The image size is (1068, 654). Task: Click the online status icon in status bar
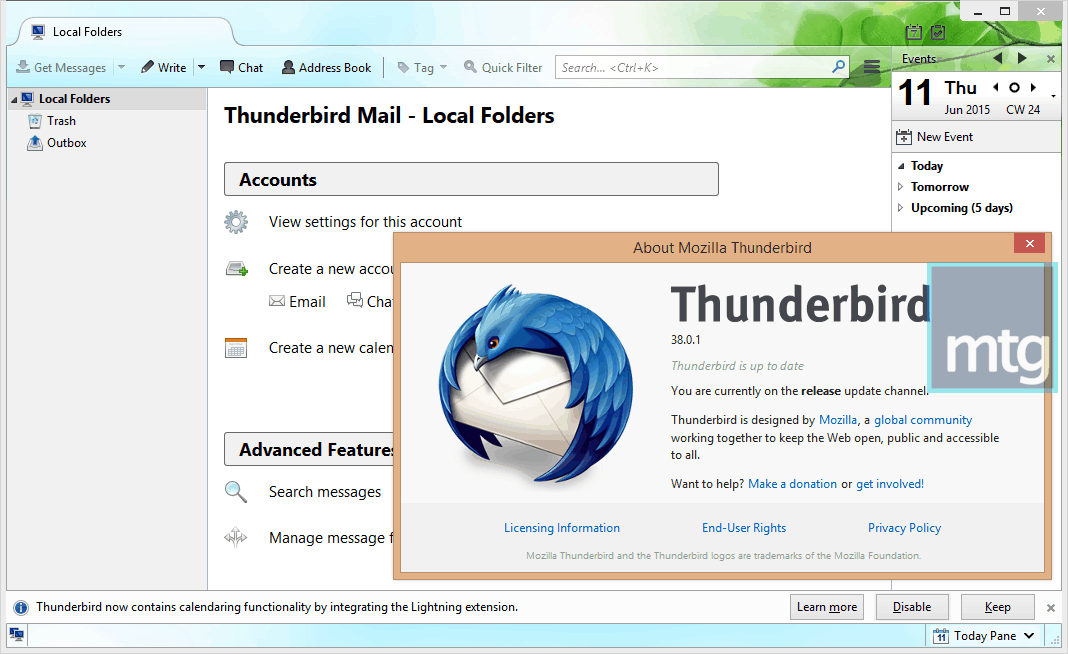[x=16, y=634]
